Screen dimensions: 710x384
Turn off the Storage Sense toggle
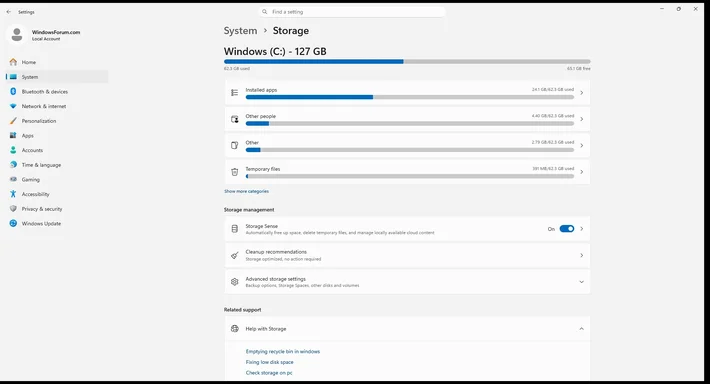coord(566,229)
